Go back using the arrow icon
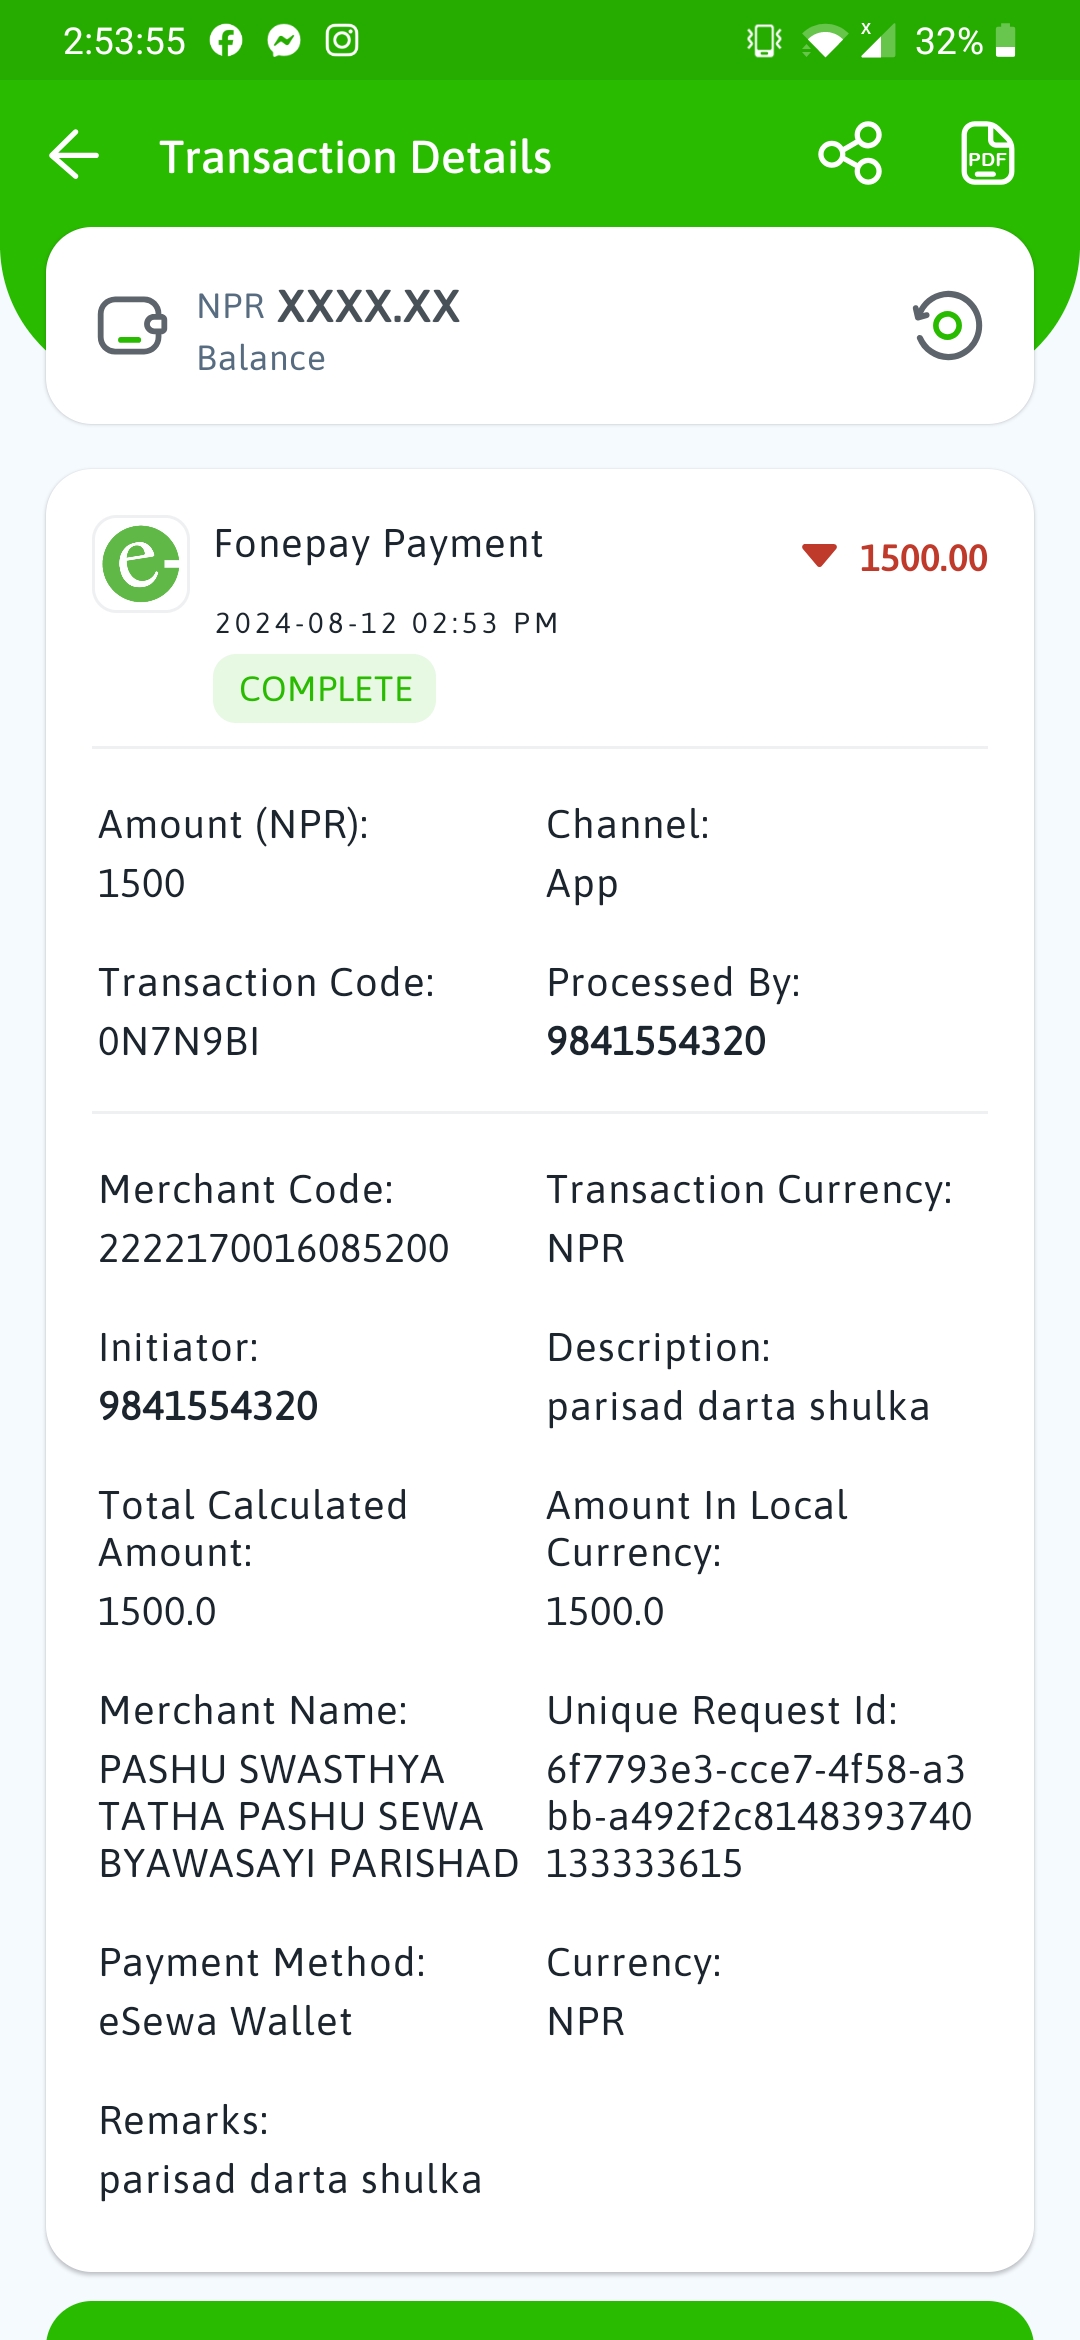Screen dimensions: 1080x2340 pos(74,155)
